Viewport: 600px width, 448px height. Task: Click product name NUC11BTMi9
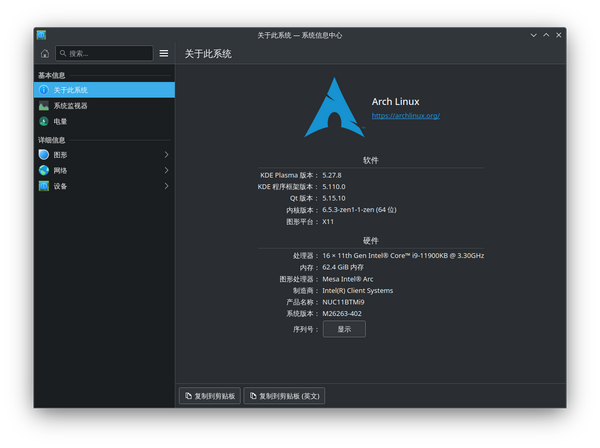[x=343, y=302]
